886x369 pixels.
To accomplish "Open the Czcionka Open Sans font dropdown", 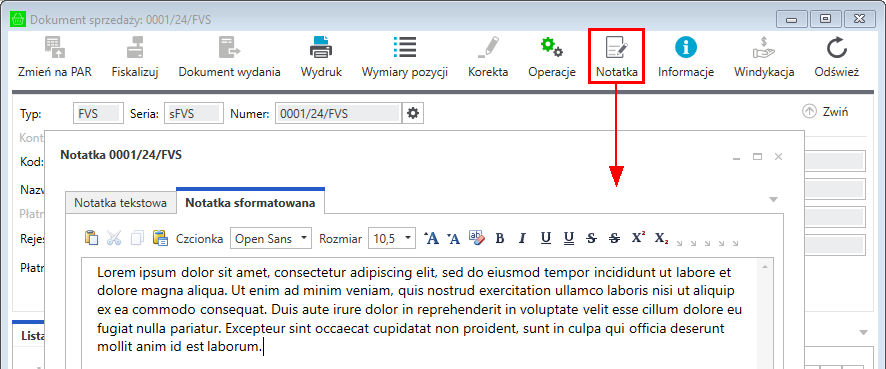I will point(271,238).
